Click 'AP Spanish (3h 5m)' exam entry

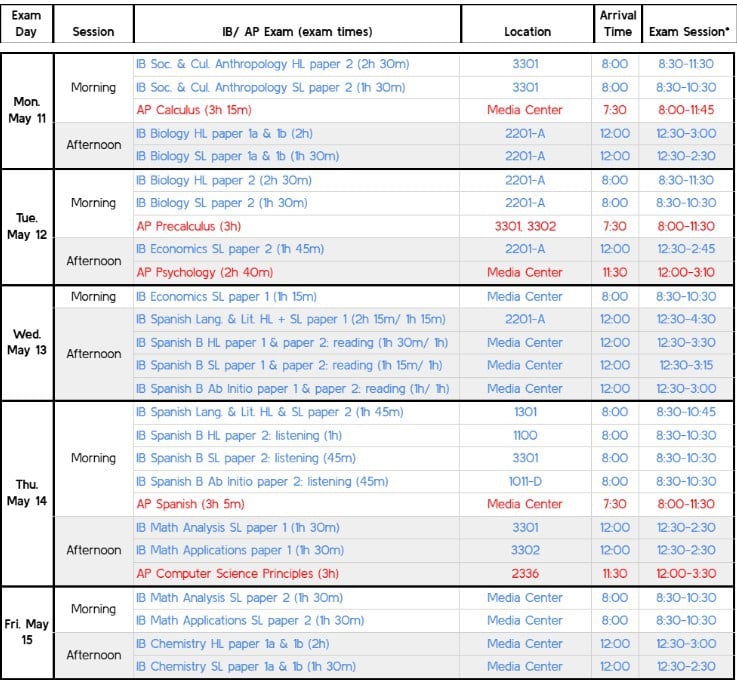(x=190, y=504)
